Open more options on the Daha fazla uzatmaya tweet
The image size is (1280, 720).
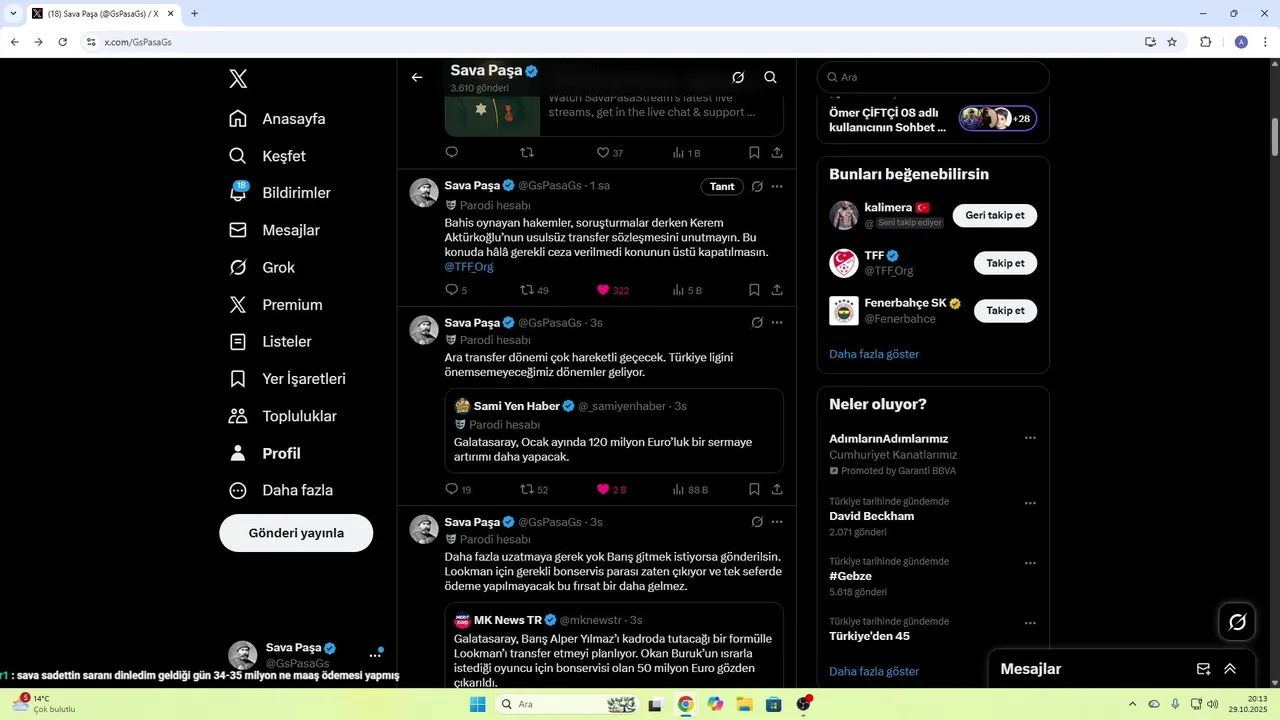click(x=777, y=522)
